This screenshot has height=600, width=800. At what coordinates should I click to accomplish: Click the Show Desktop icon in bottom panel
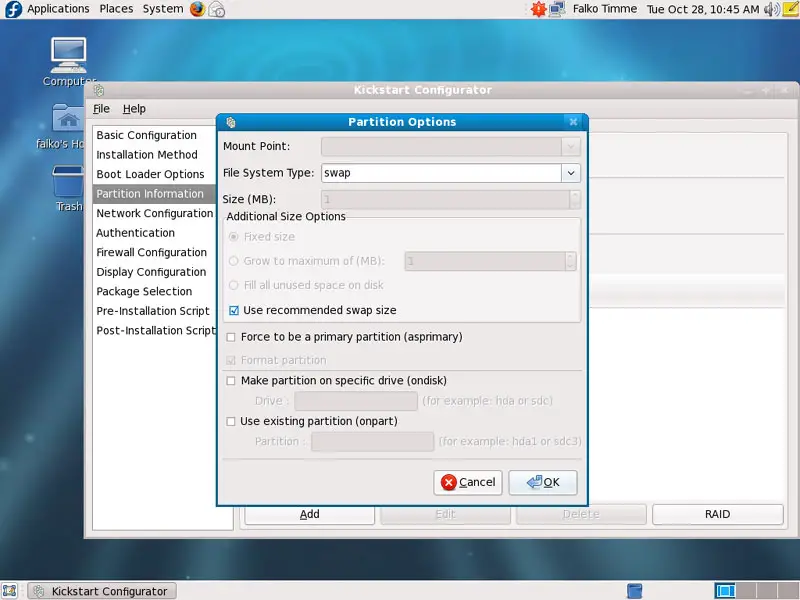tap(10, 591)
